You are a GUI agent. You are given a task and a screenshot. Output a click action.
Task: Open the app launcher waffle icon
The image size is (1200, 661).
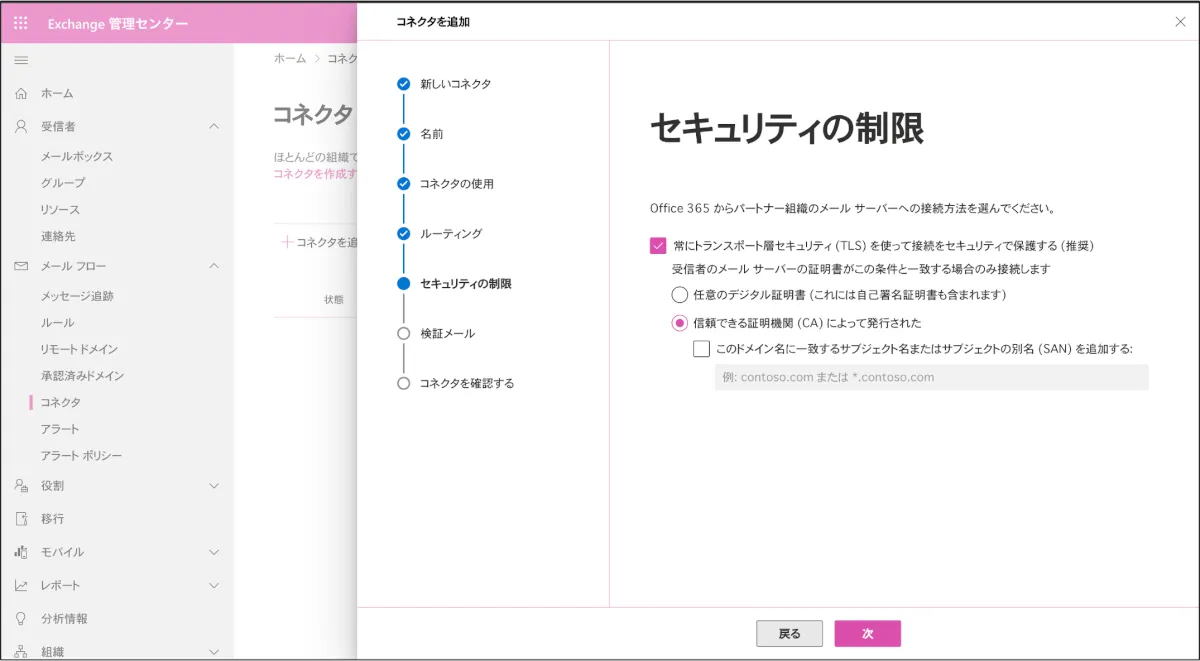pos(21,24)
